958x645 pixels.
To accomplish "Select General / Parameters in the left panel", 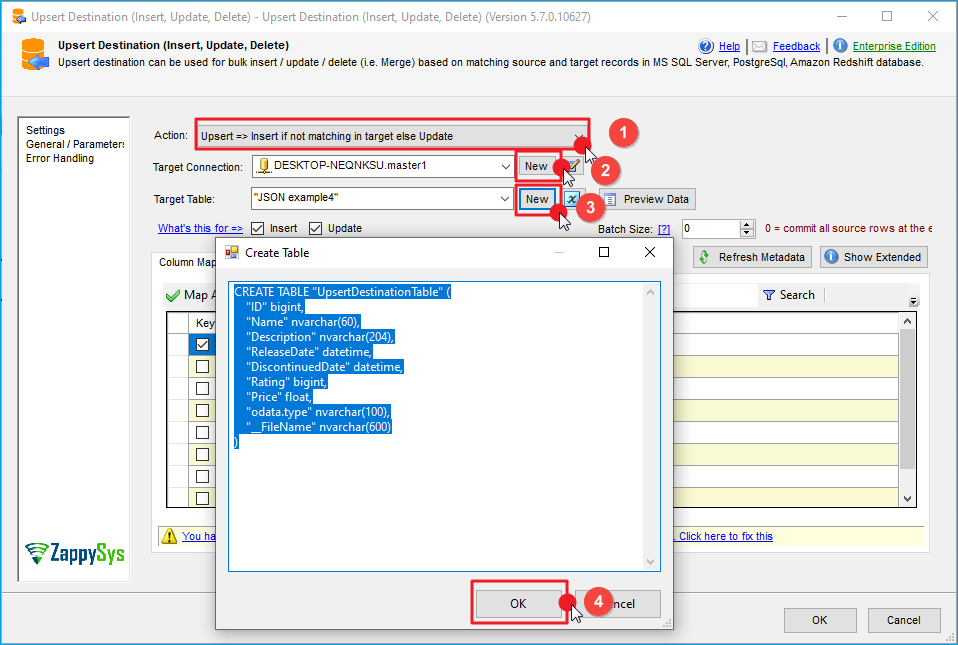I will coord(75,144).
